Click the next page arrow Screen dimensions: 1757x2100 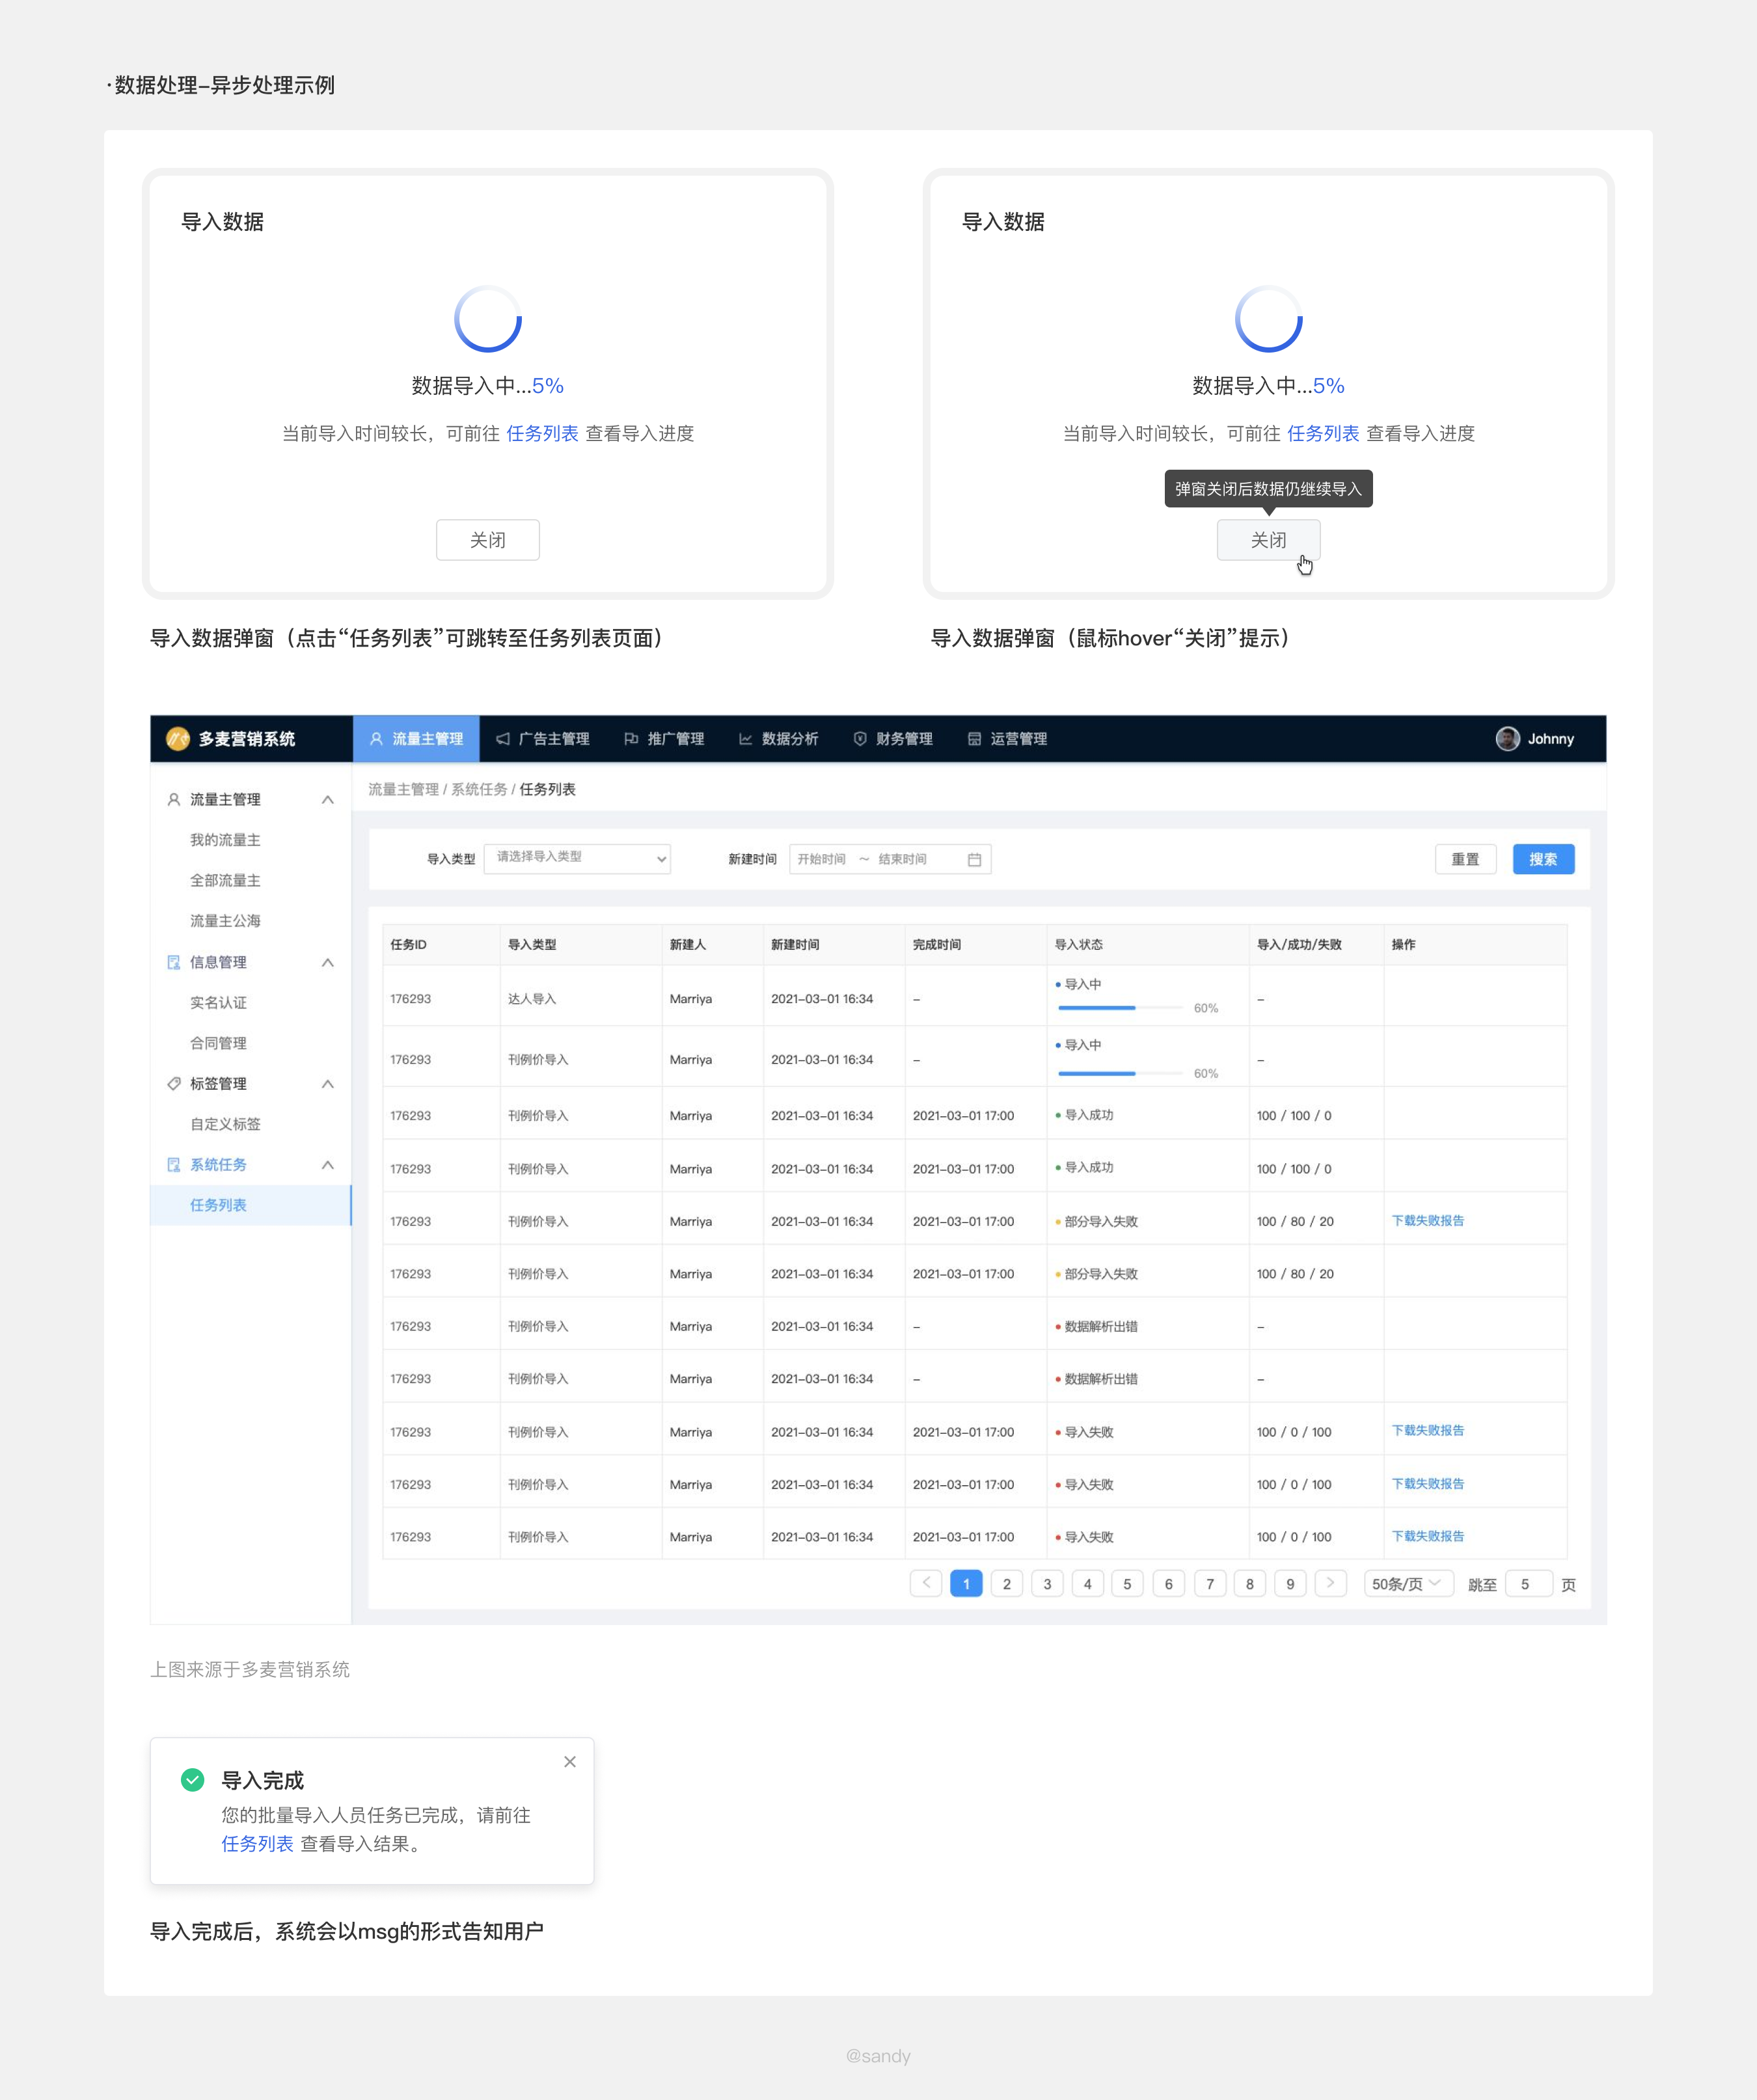click(x=1330, y=1583)
